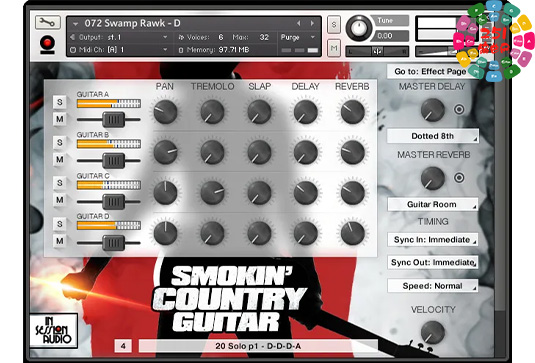This screenshot has width=535, height=363.
Task: Solo Guitar D
Action: pos(60,224)
